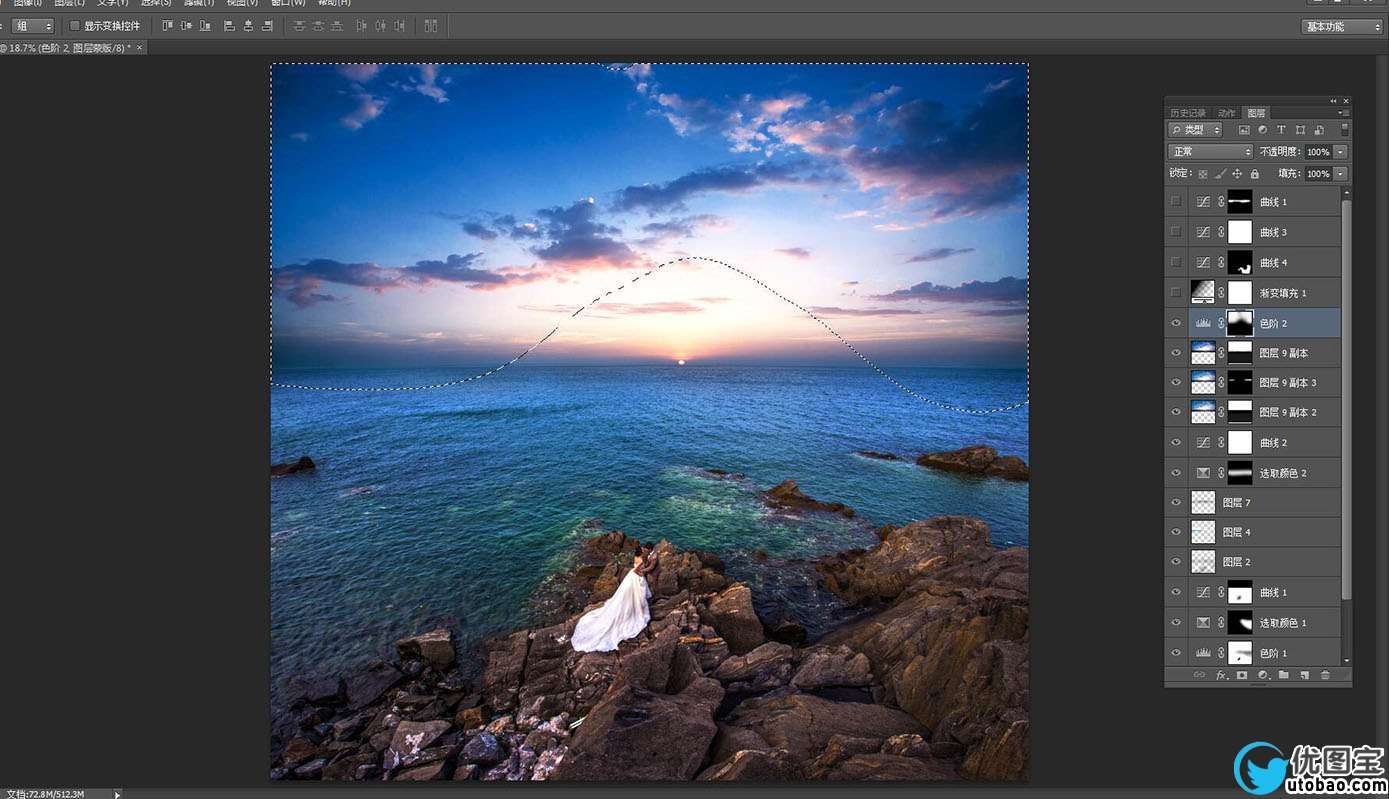Show the hidden 曲线 4 layer
Screen dimensions: 1389x799
pos(1176,262)
